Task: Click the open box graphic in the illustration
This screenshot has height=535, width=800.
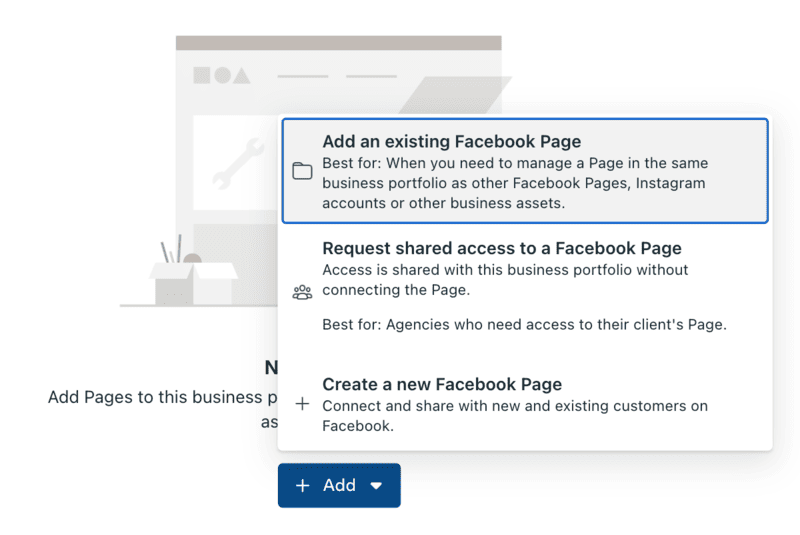Action: 194,283
